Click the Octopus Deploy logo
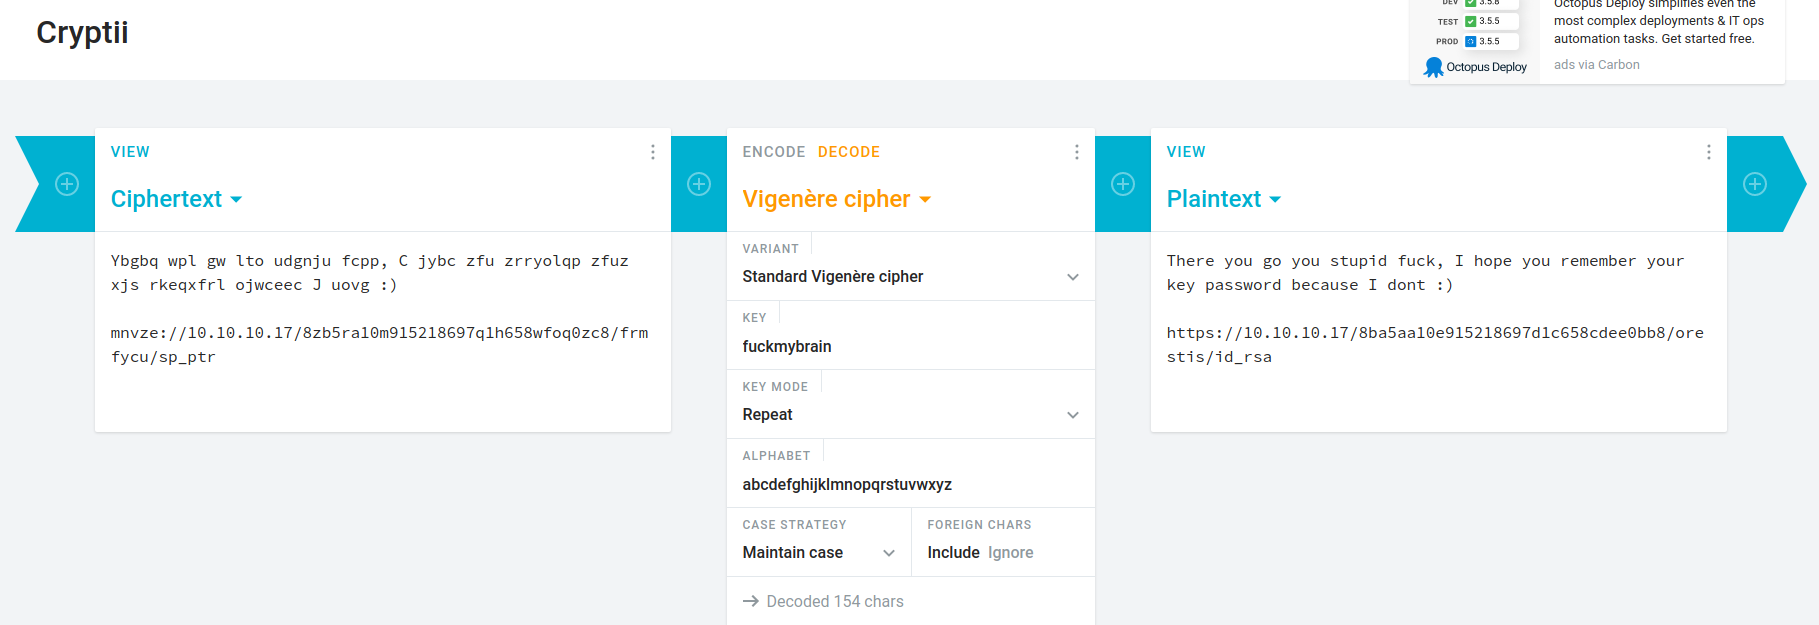This screenshot has height=625, width=1819. 1476,67
